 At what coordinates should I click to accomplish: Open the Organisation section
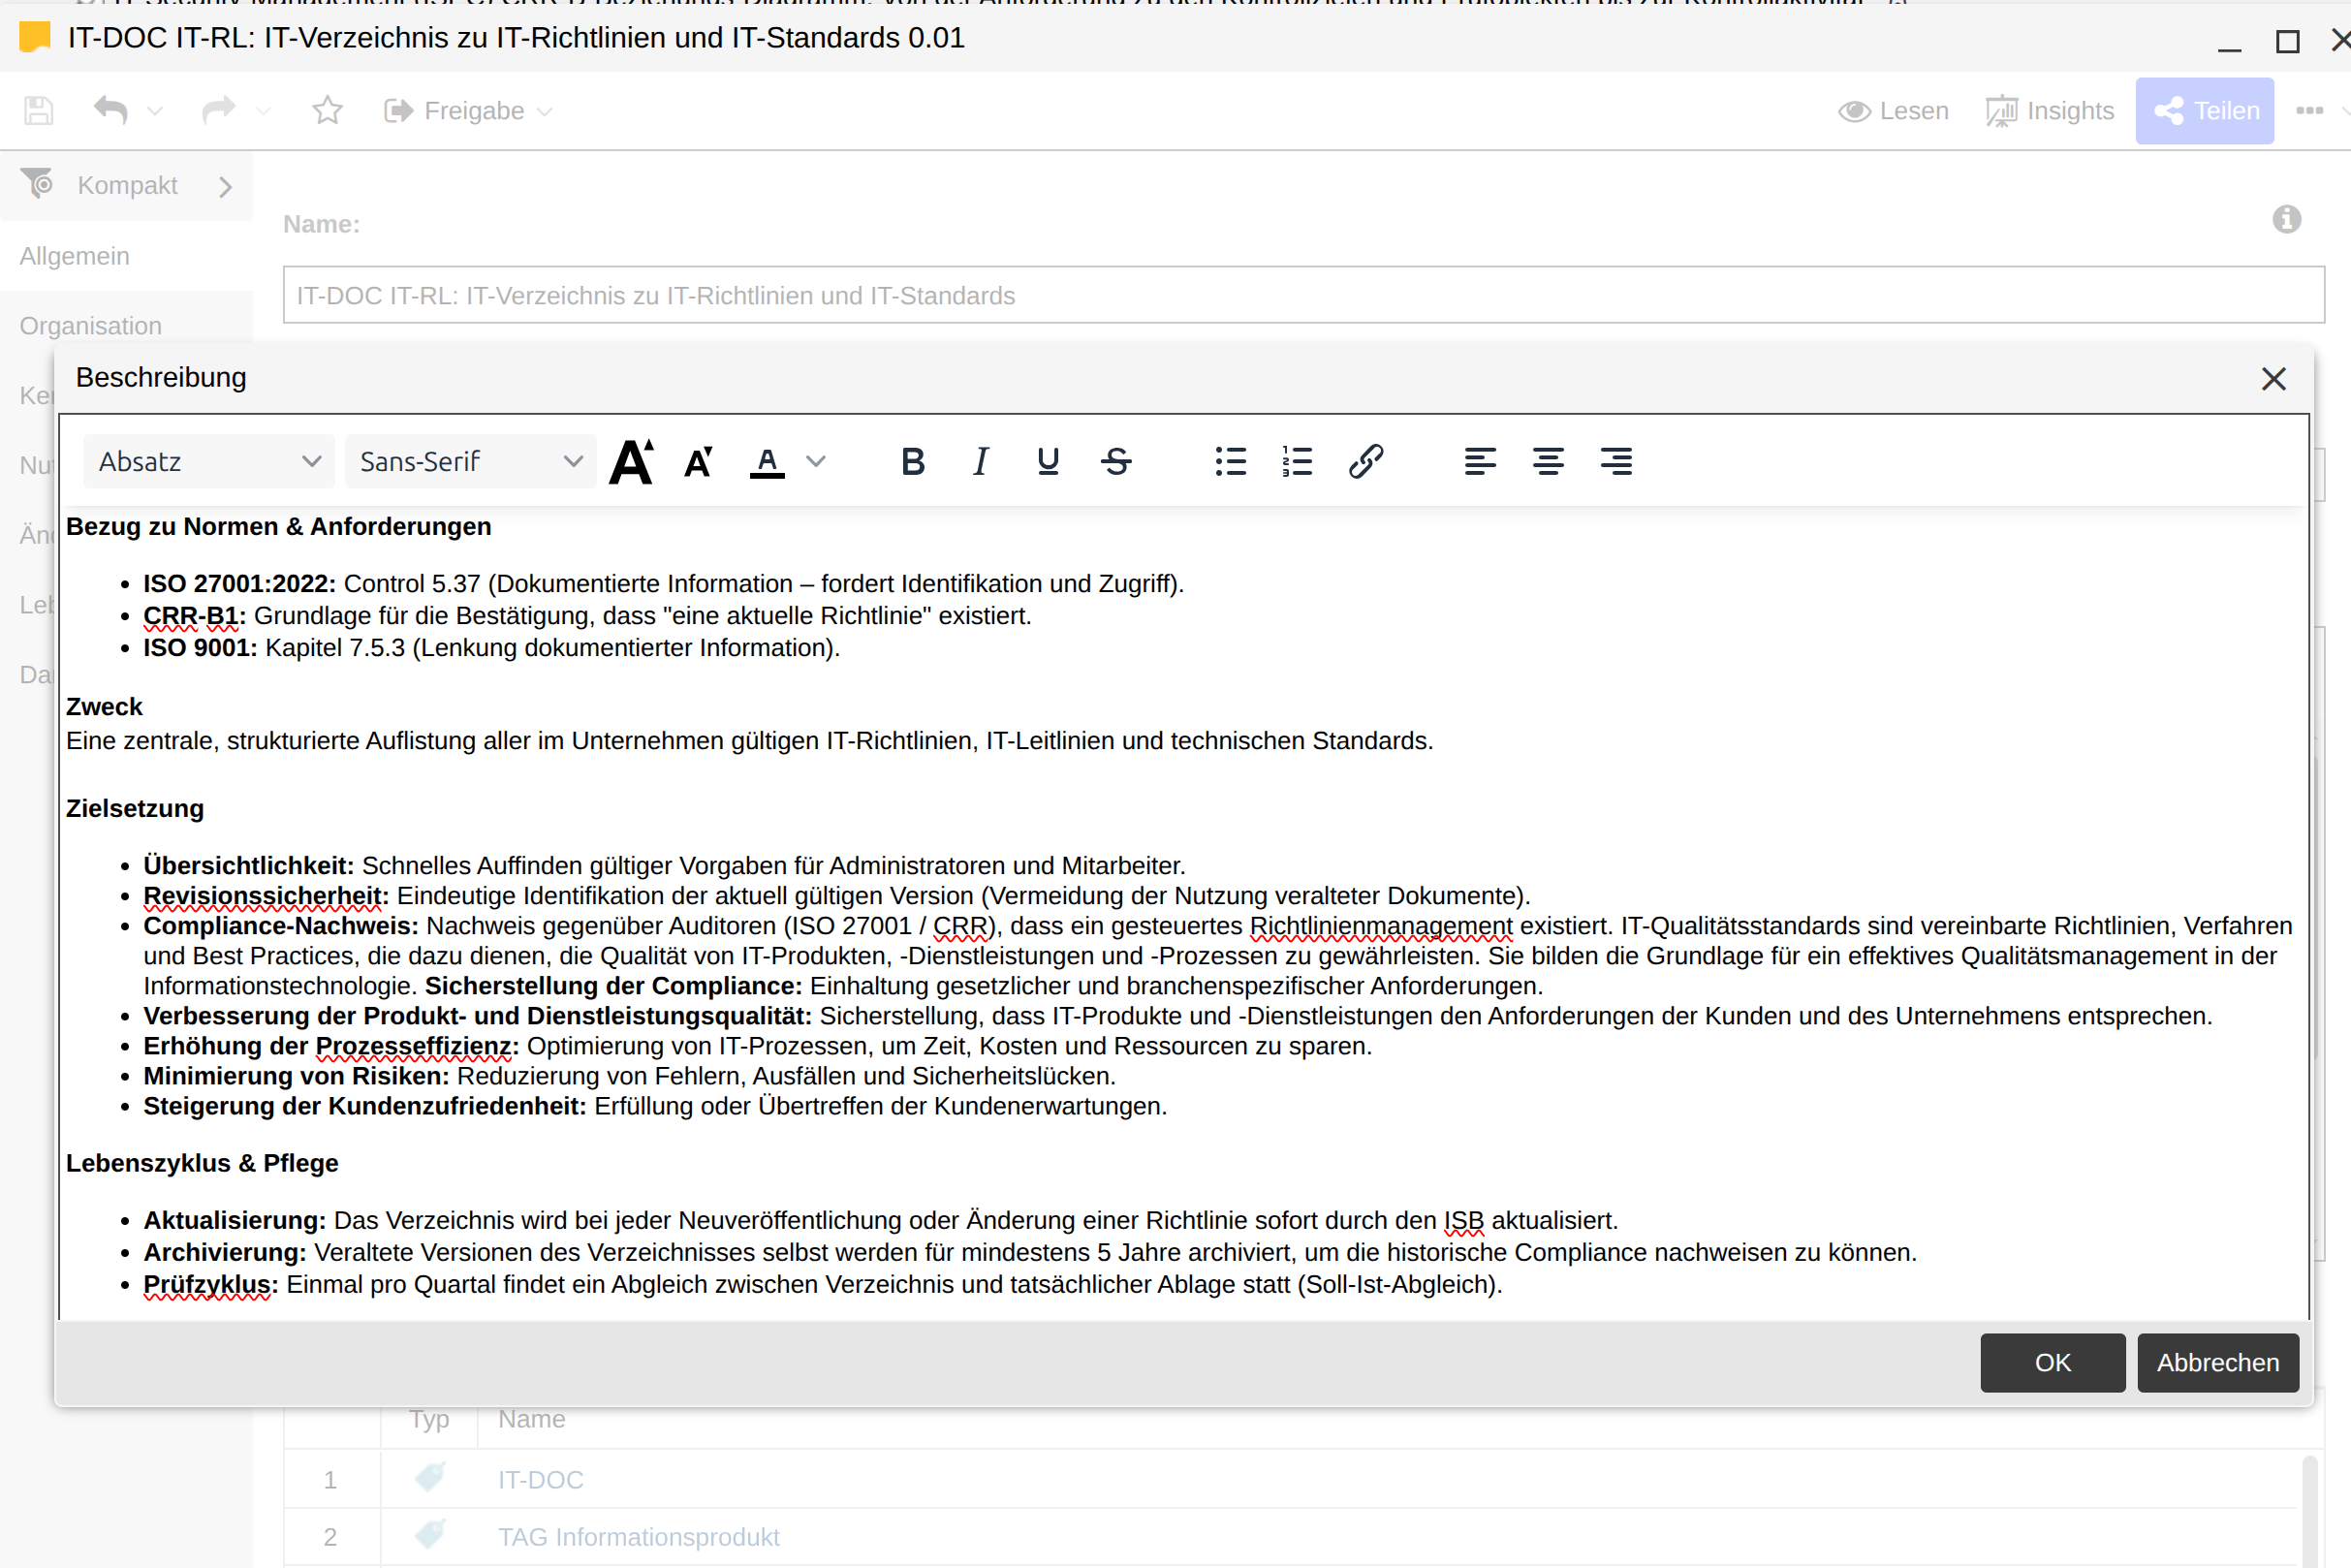click(x=91, y=326)
